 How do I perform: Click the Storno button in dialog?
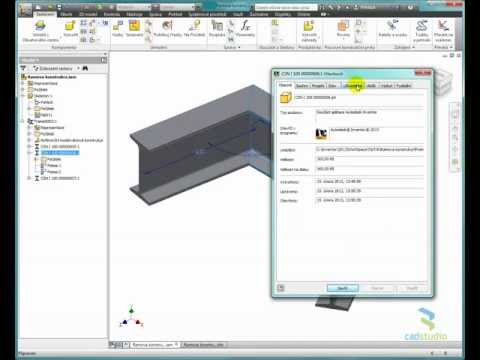pyautogui.click(x=377, y=288)
